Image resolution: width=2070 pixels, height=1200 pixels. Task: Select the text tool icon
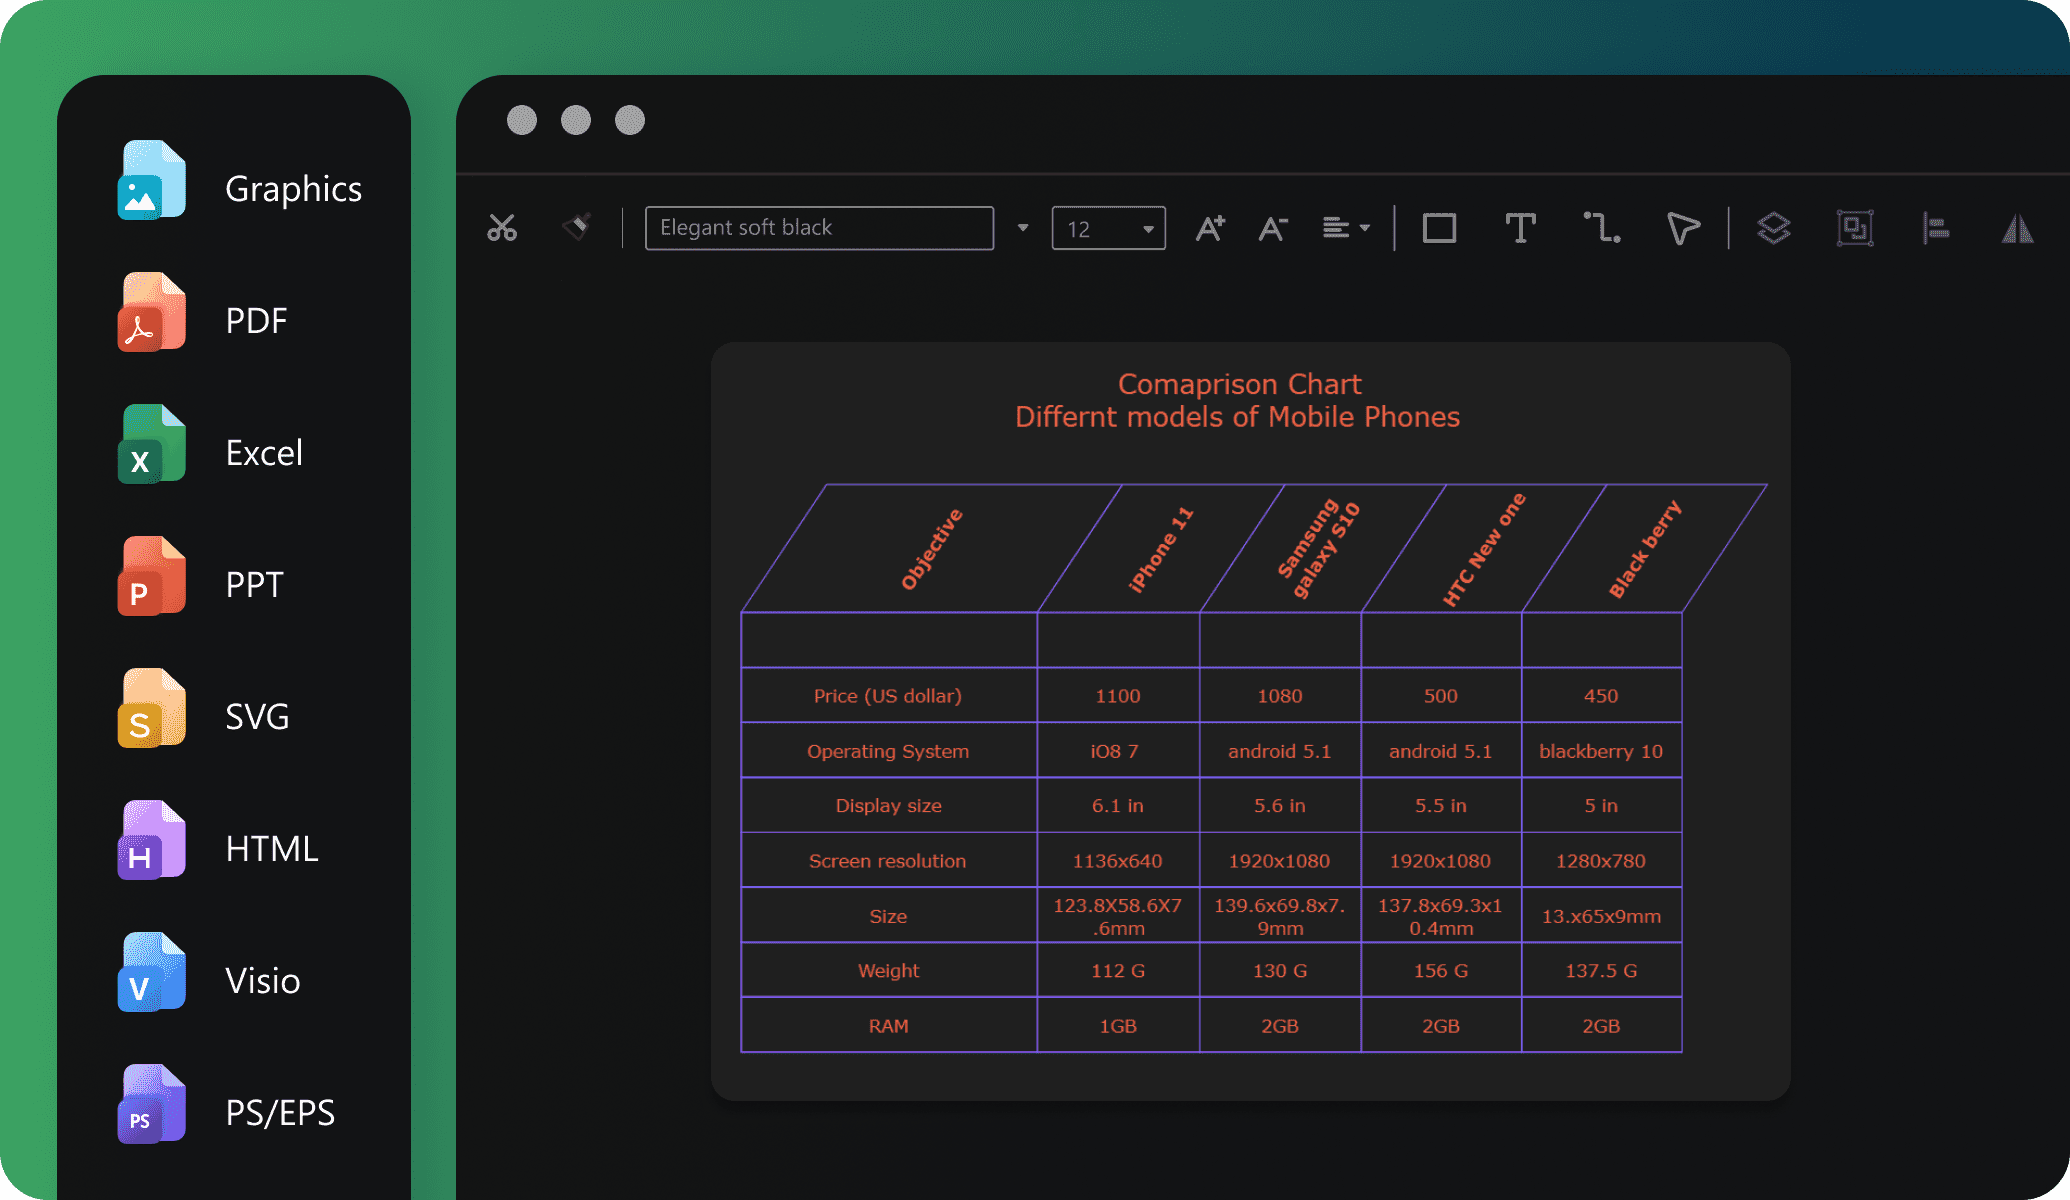click(x=1520, y=227)
